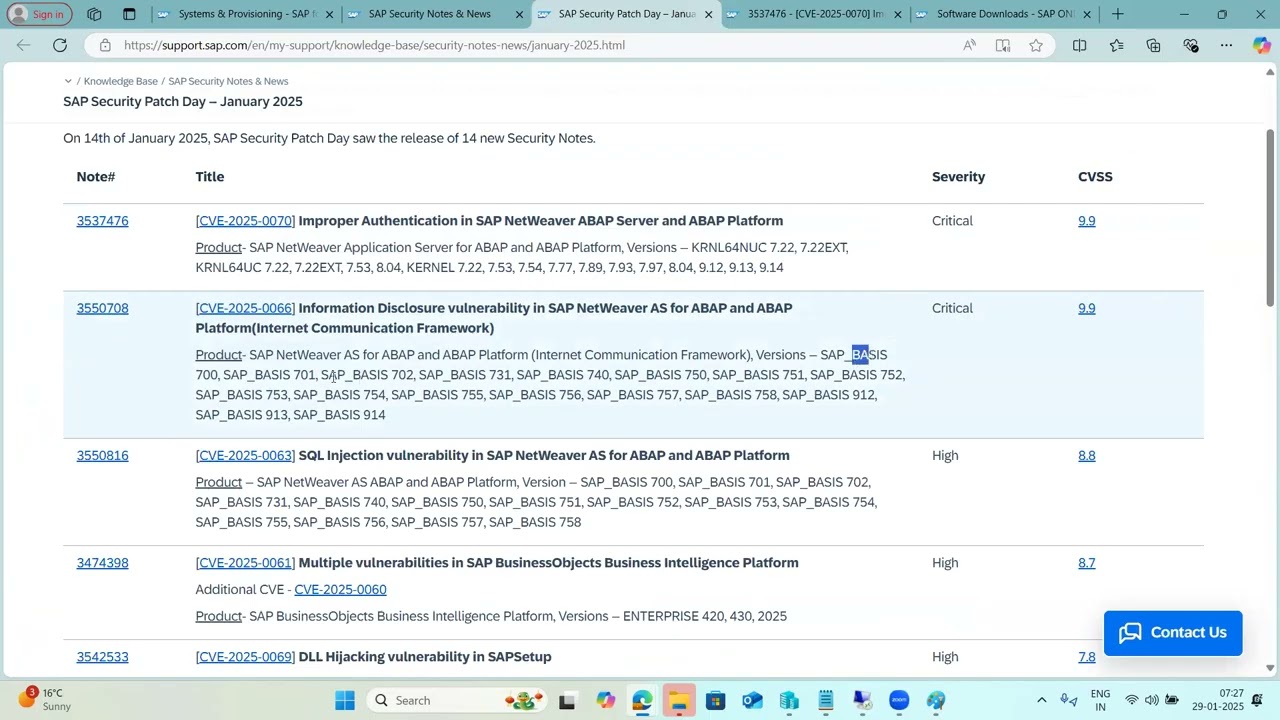Click the Note# column header

(96, 177)
